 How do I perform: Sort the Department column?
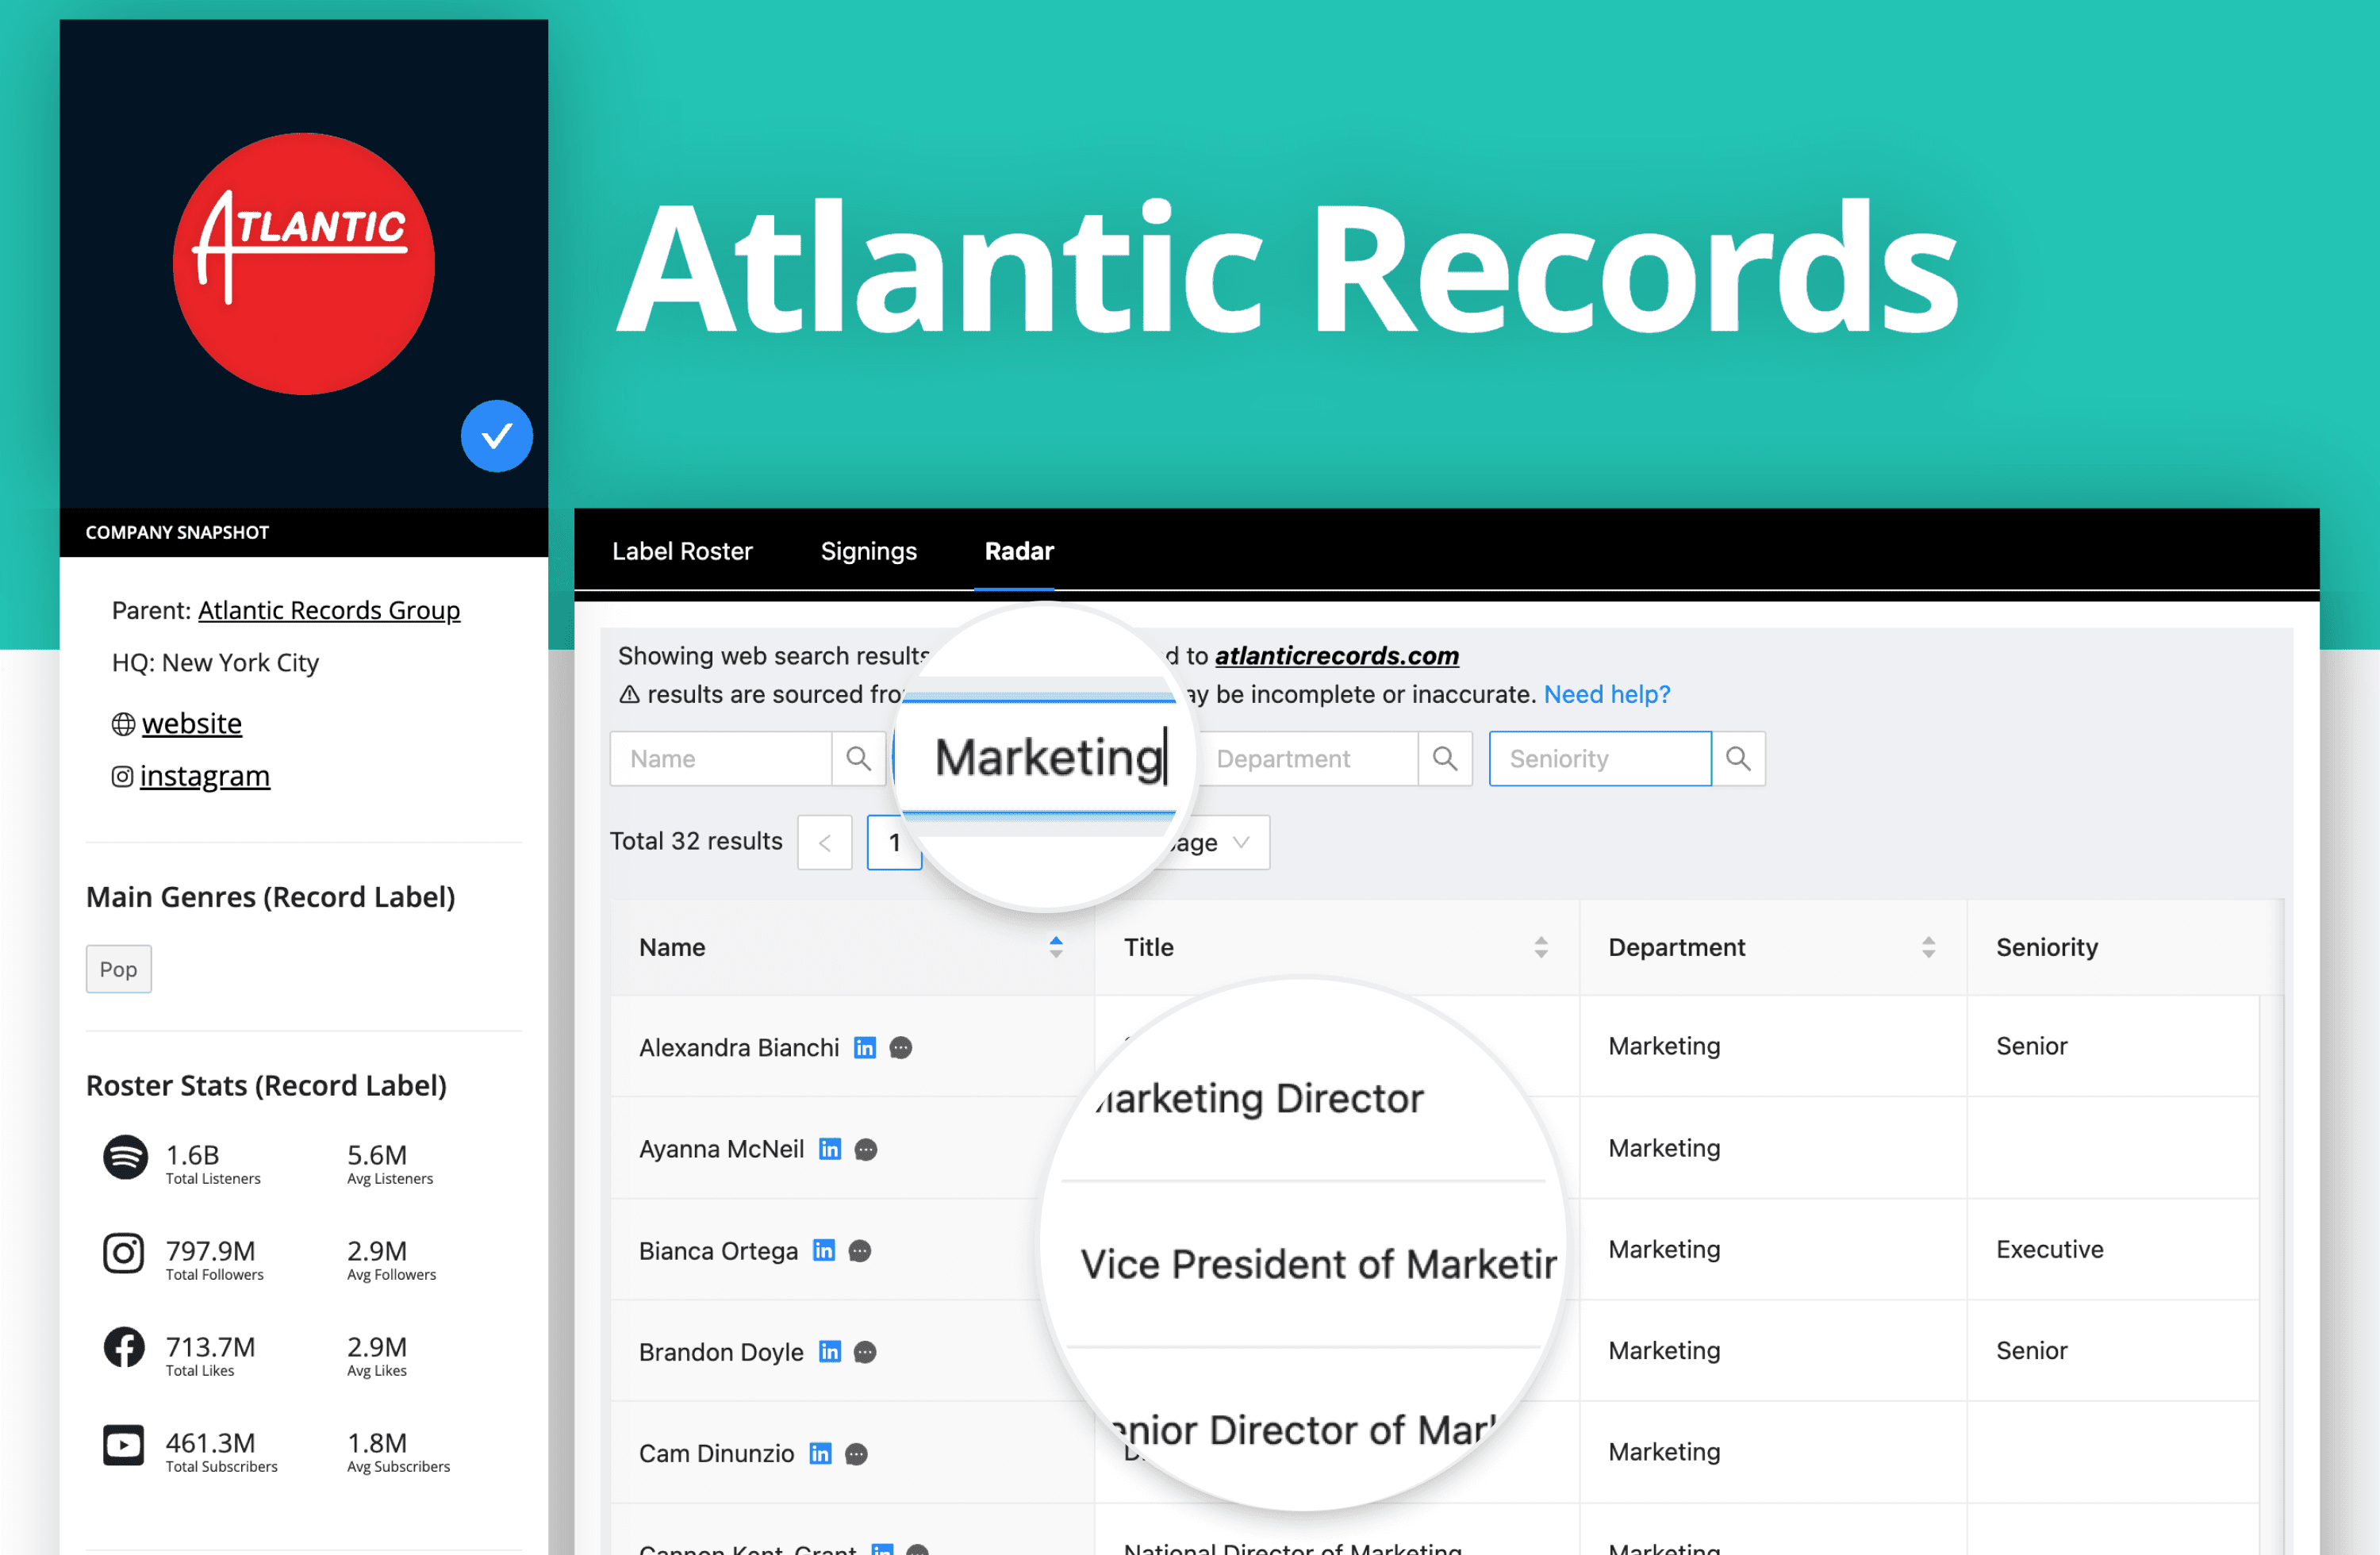click(1928, 947)
